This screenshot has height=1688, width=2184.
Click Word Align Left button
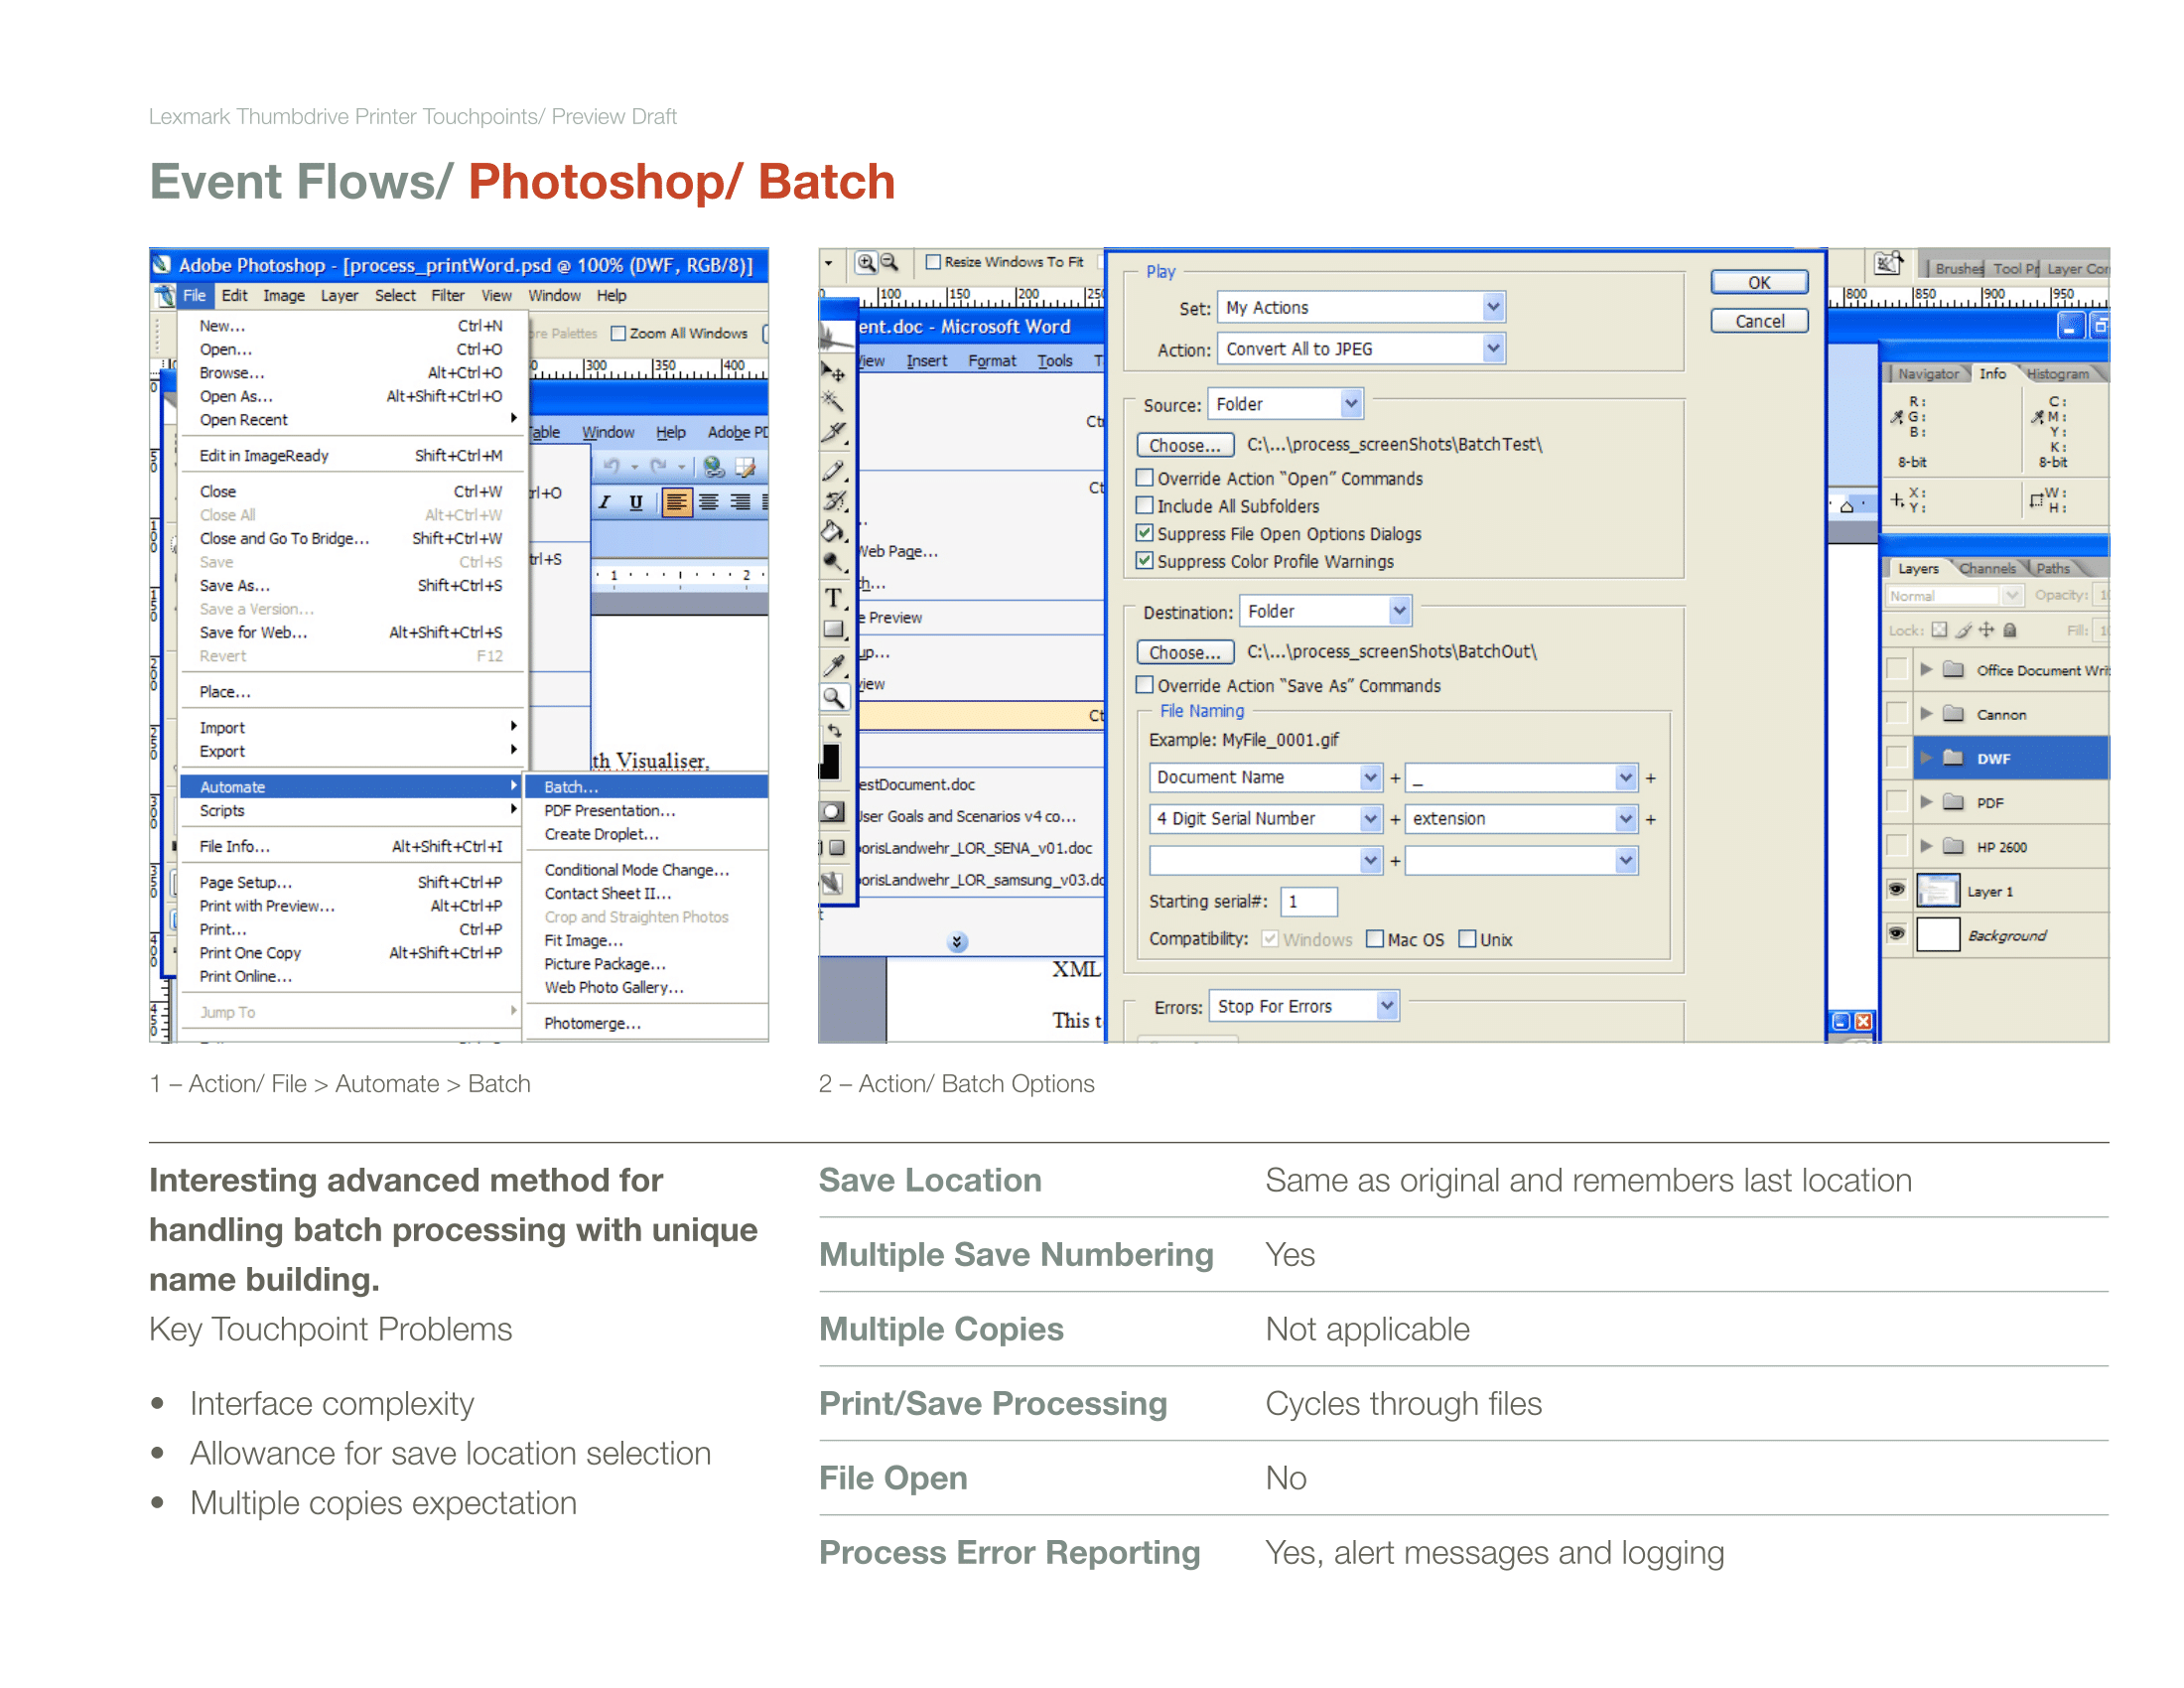(x=677, y=502)
